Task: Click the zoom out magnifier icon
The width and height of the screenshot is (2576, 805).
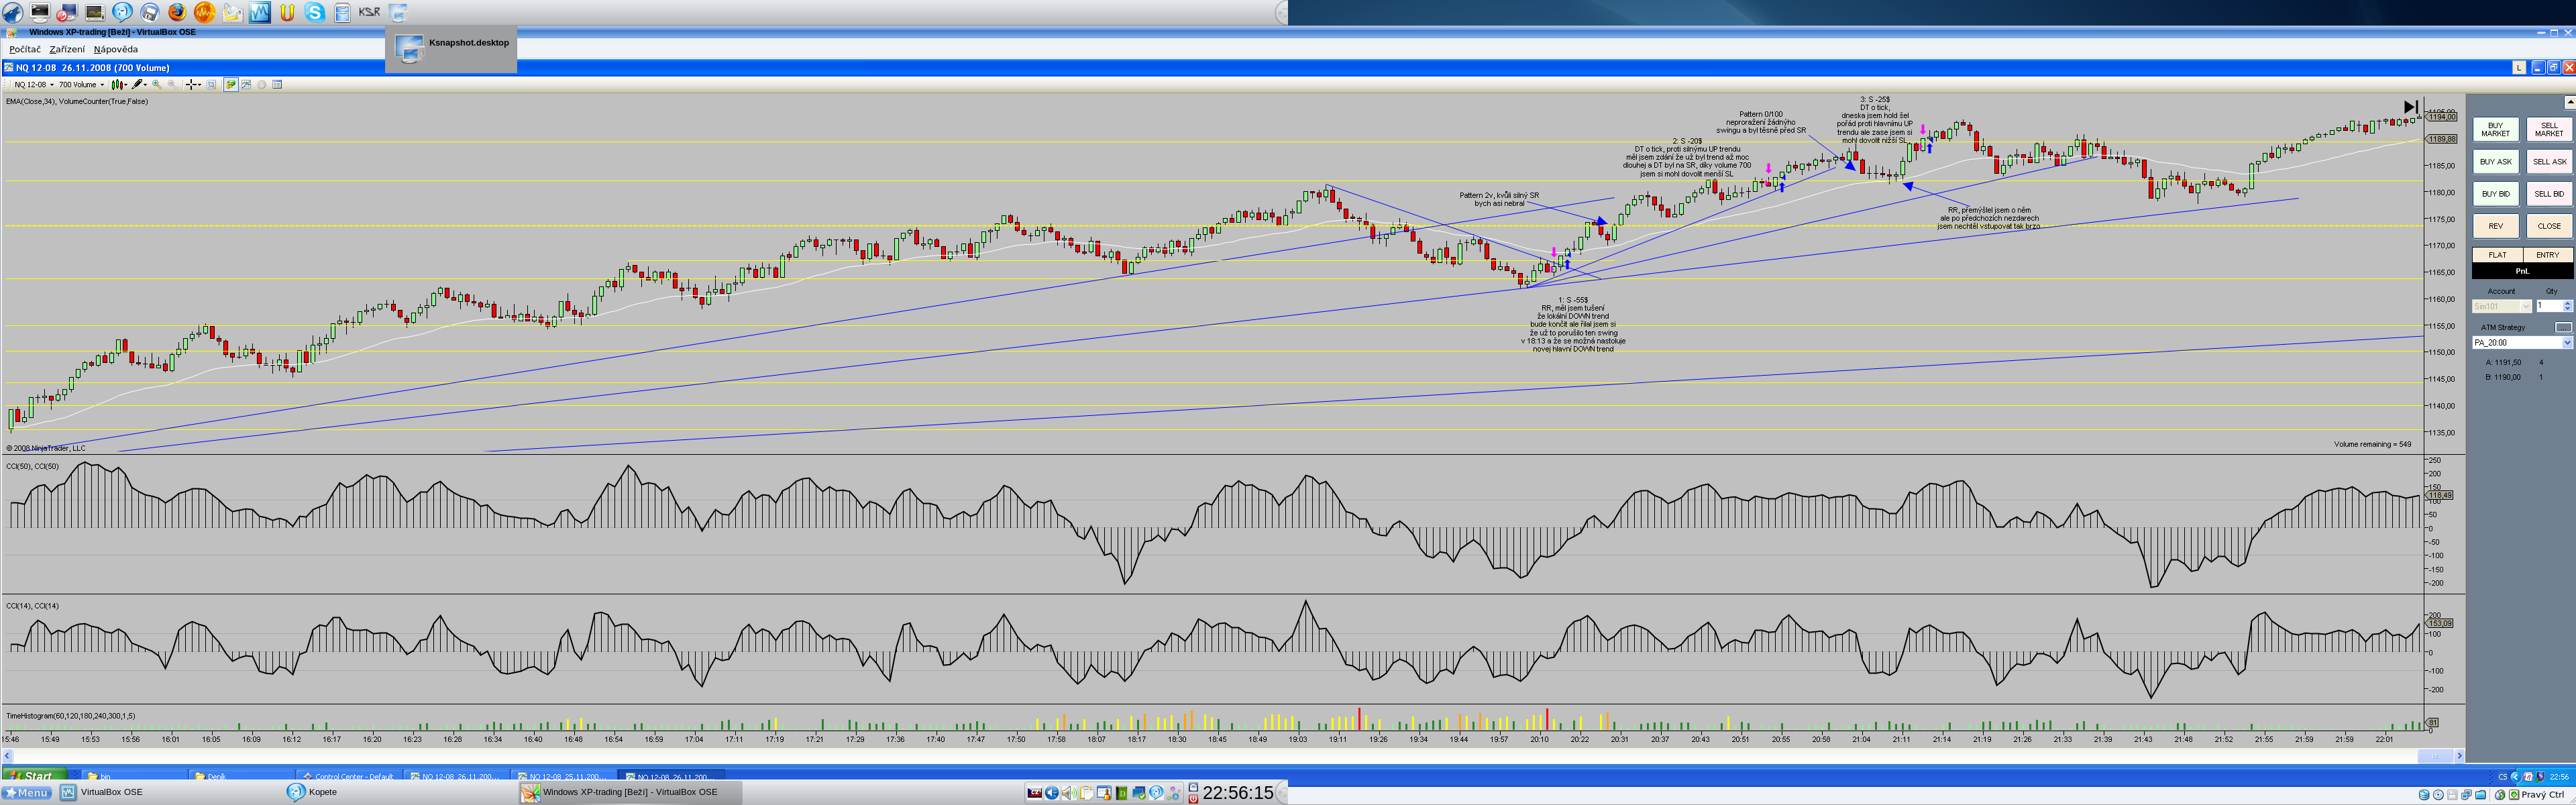Action: coord(172,85)
